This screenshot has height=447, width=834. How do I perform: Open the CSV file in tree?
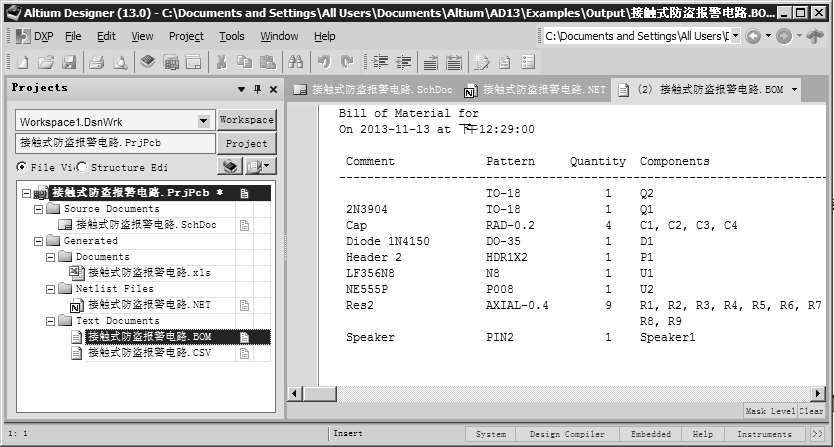pyautogui.click(x=149, y=353)
